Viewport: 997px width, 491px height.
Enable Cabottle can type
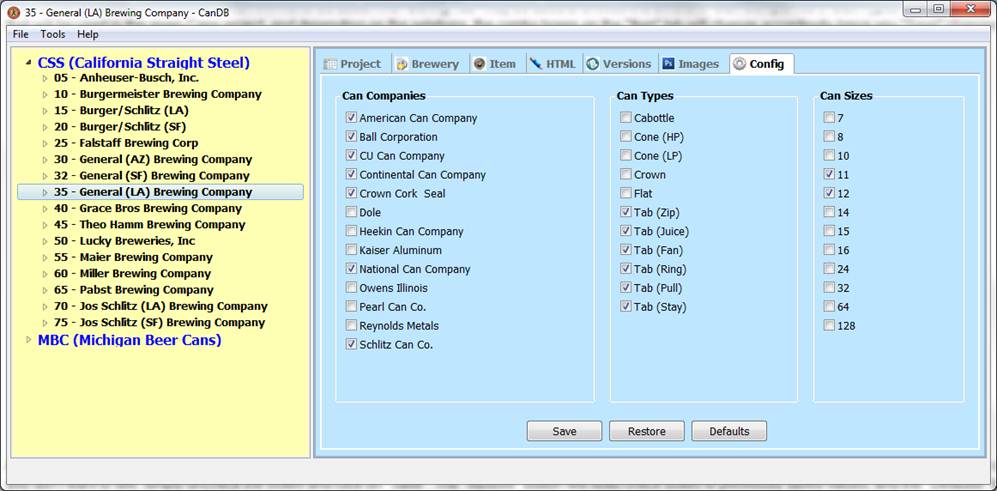pyautogui.click(x=626, y=118)
